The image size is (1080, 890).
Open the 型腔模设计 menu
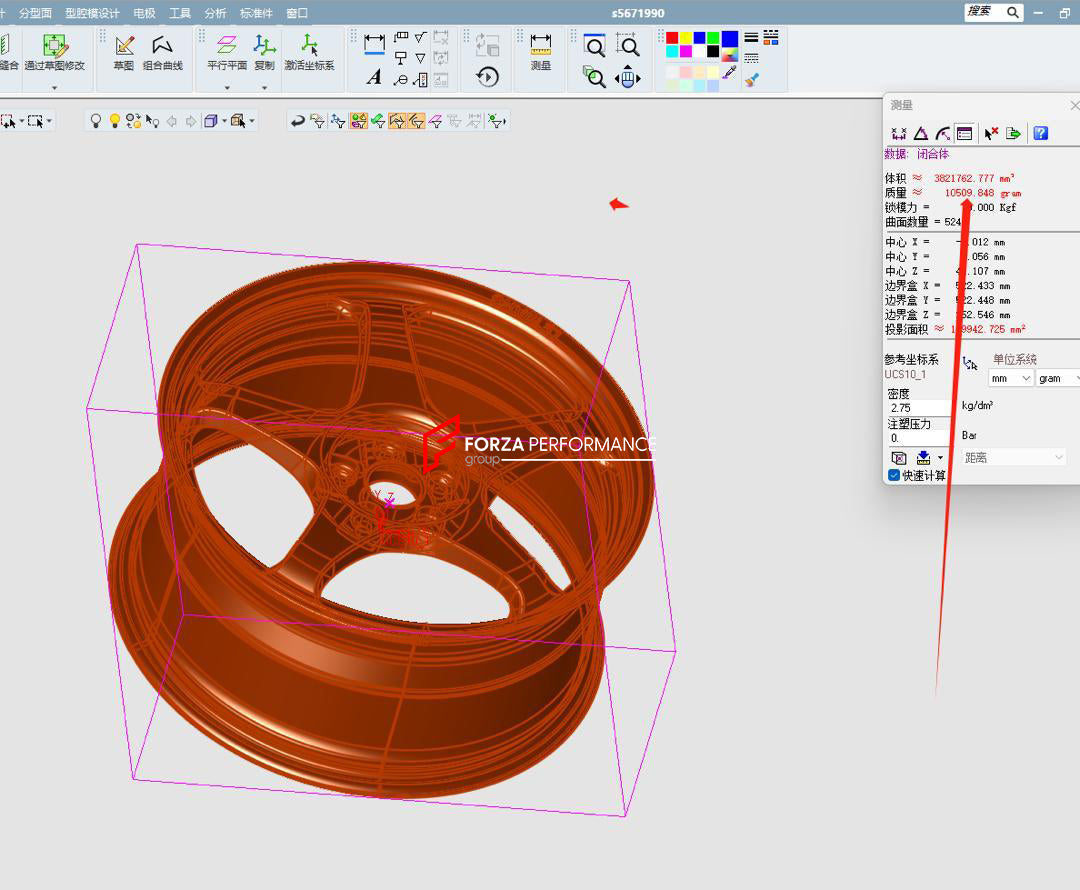click(92, 13)
